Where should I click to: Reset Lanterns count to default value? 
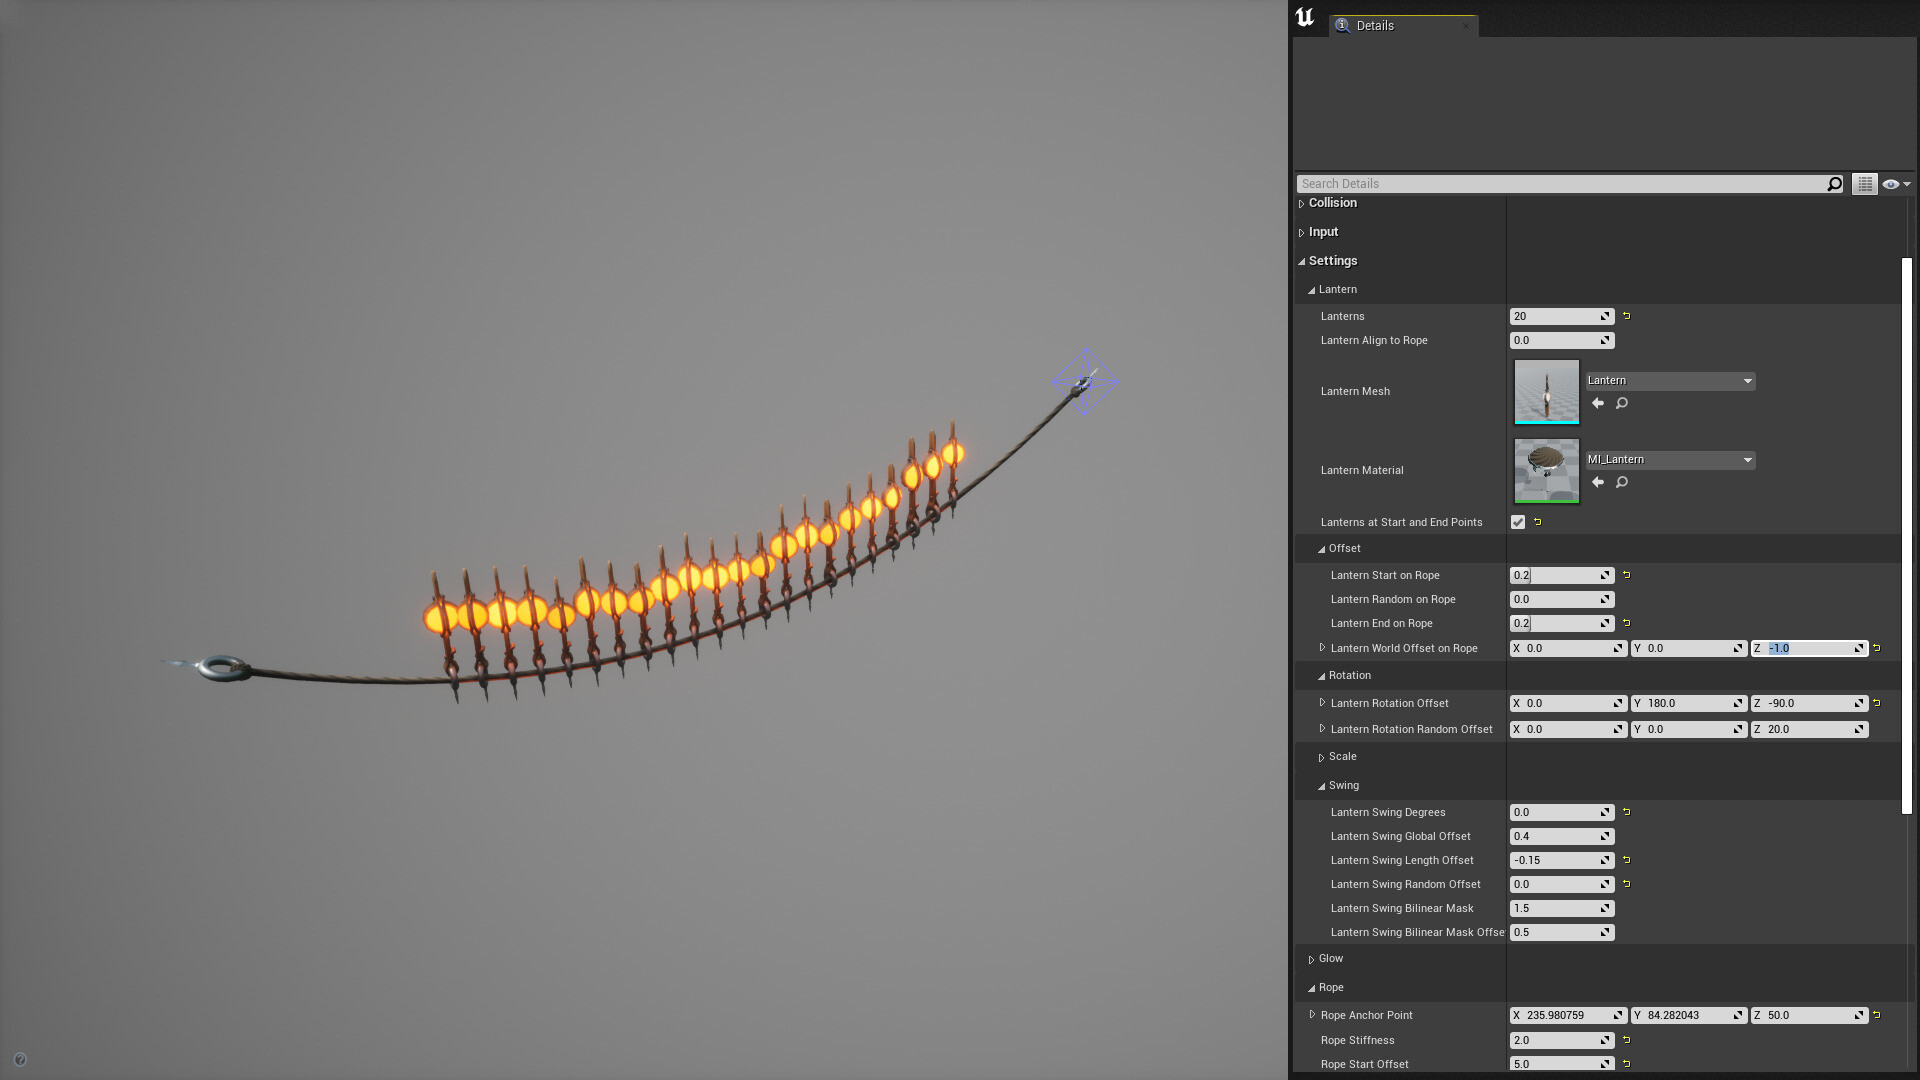[x=1626, y=316]
